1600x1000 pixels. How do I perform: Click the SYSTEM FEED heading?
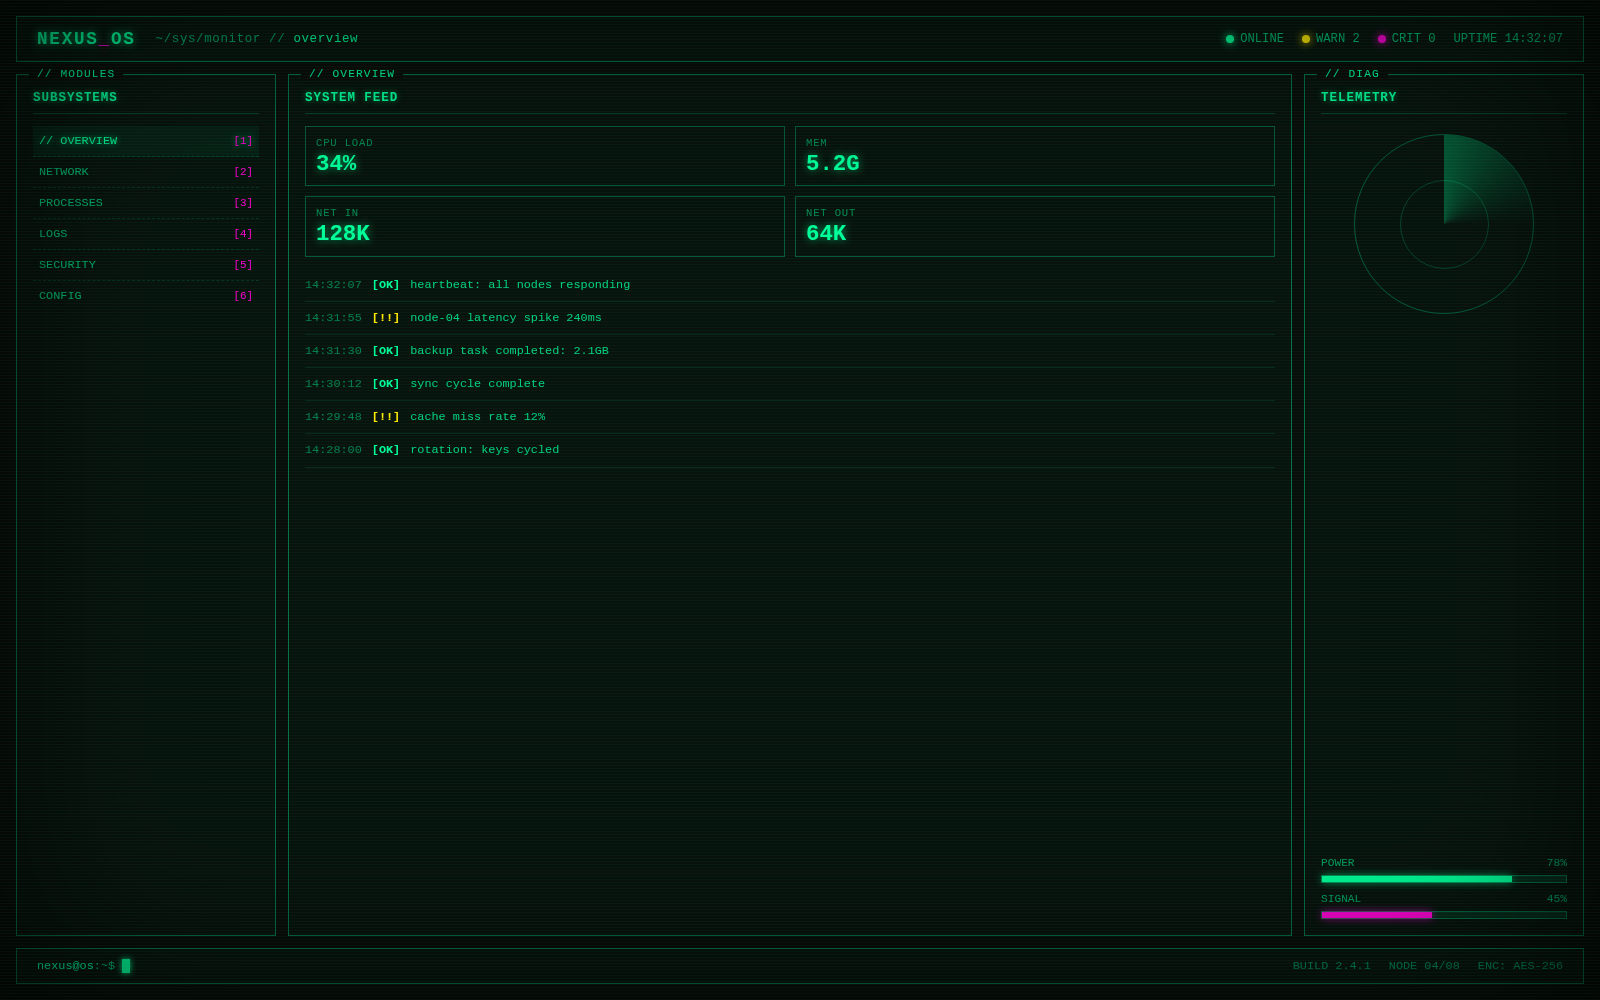click(351, 98)
